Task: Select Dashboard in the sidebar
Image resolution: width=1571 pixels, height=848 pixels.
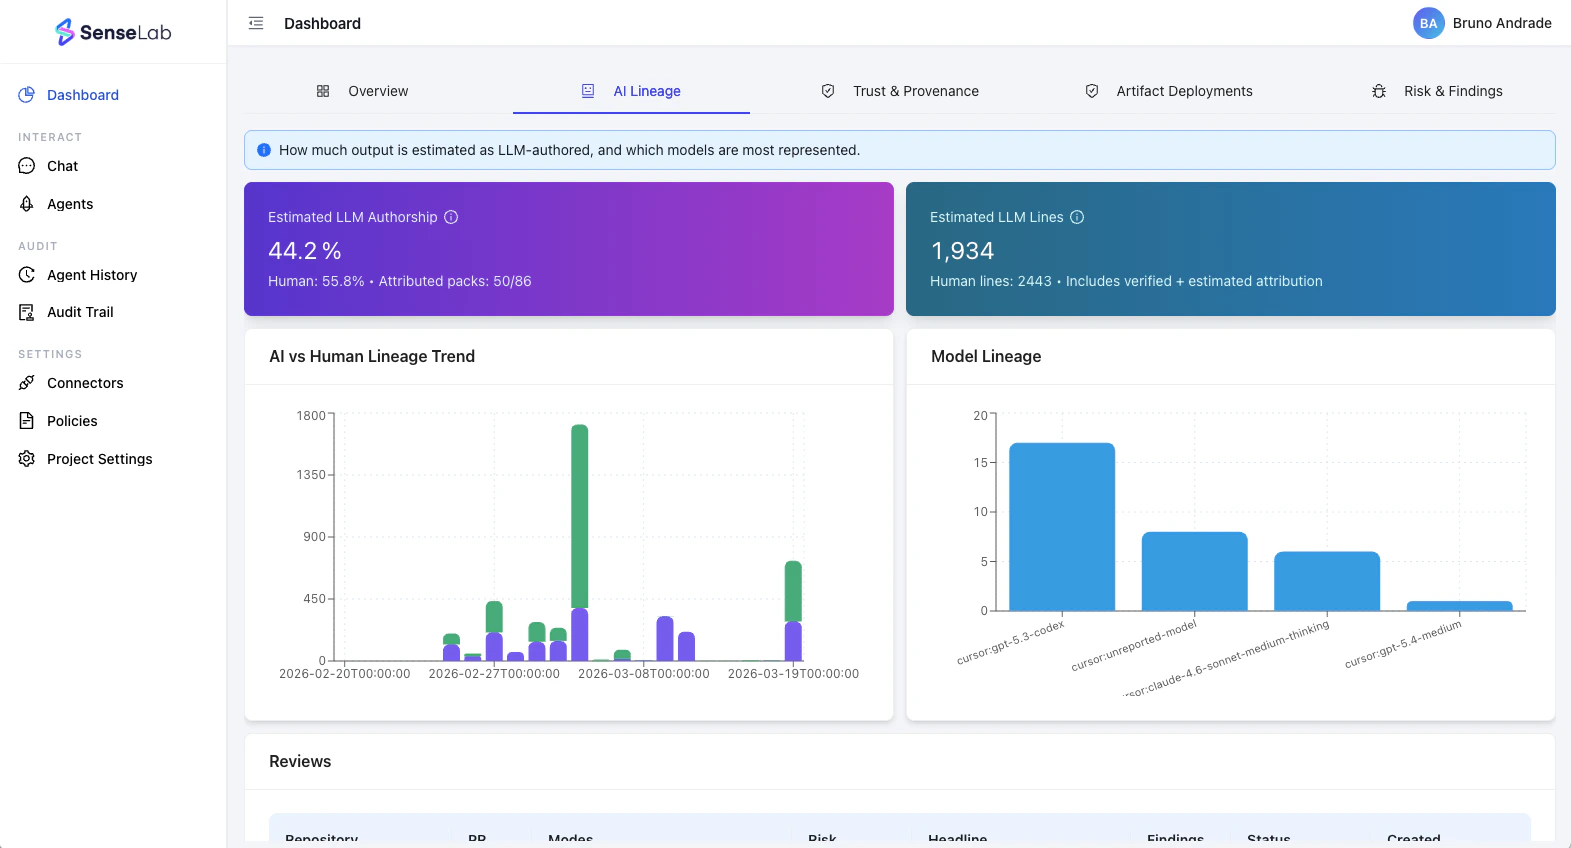Action: click(x=82, y=95)
